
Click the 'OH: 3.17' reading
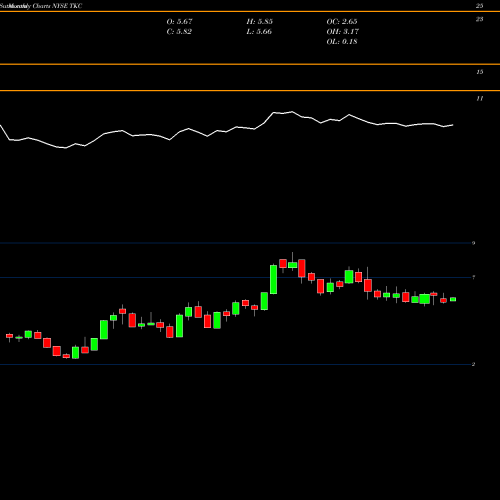(343, 31)
